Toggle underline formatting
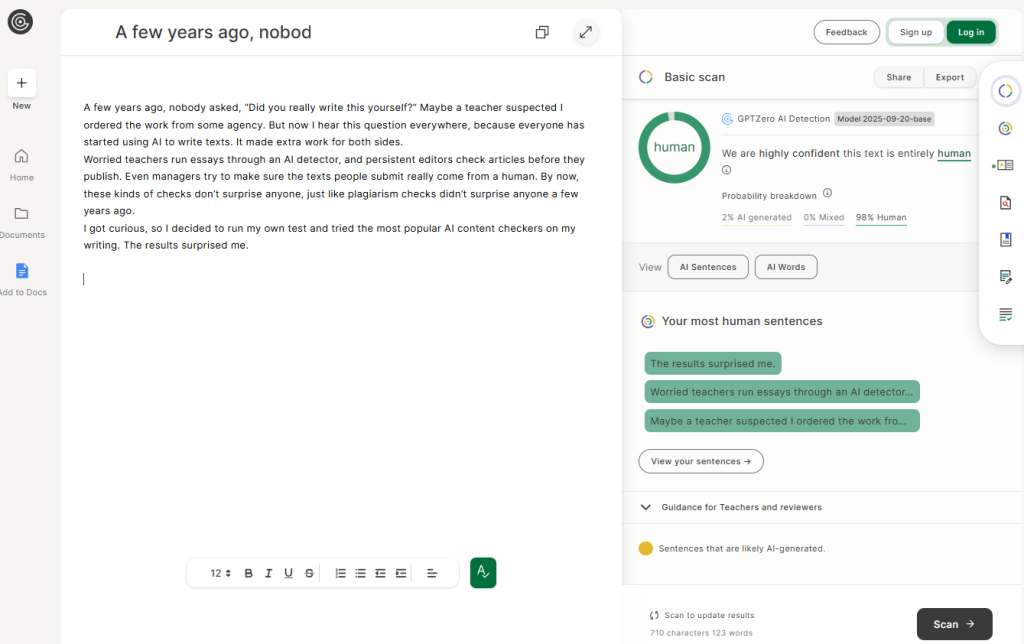 [288, 573]
